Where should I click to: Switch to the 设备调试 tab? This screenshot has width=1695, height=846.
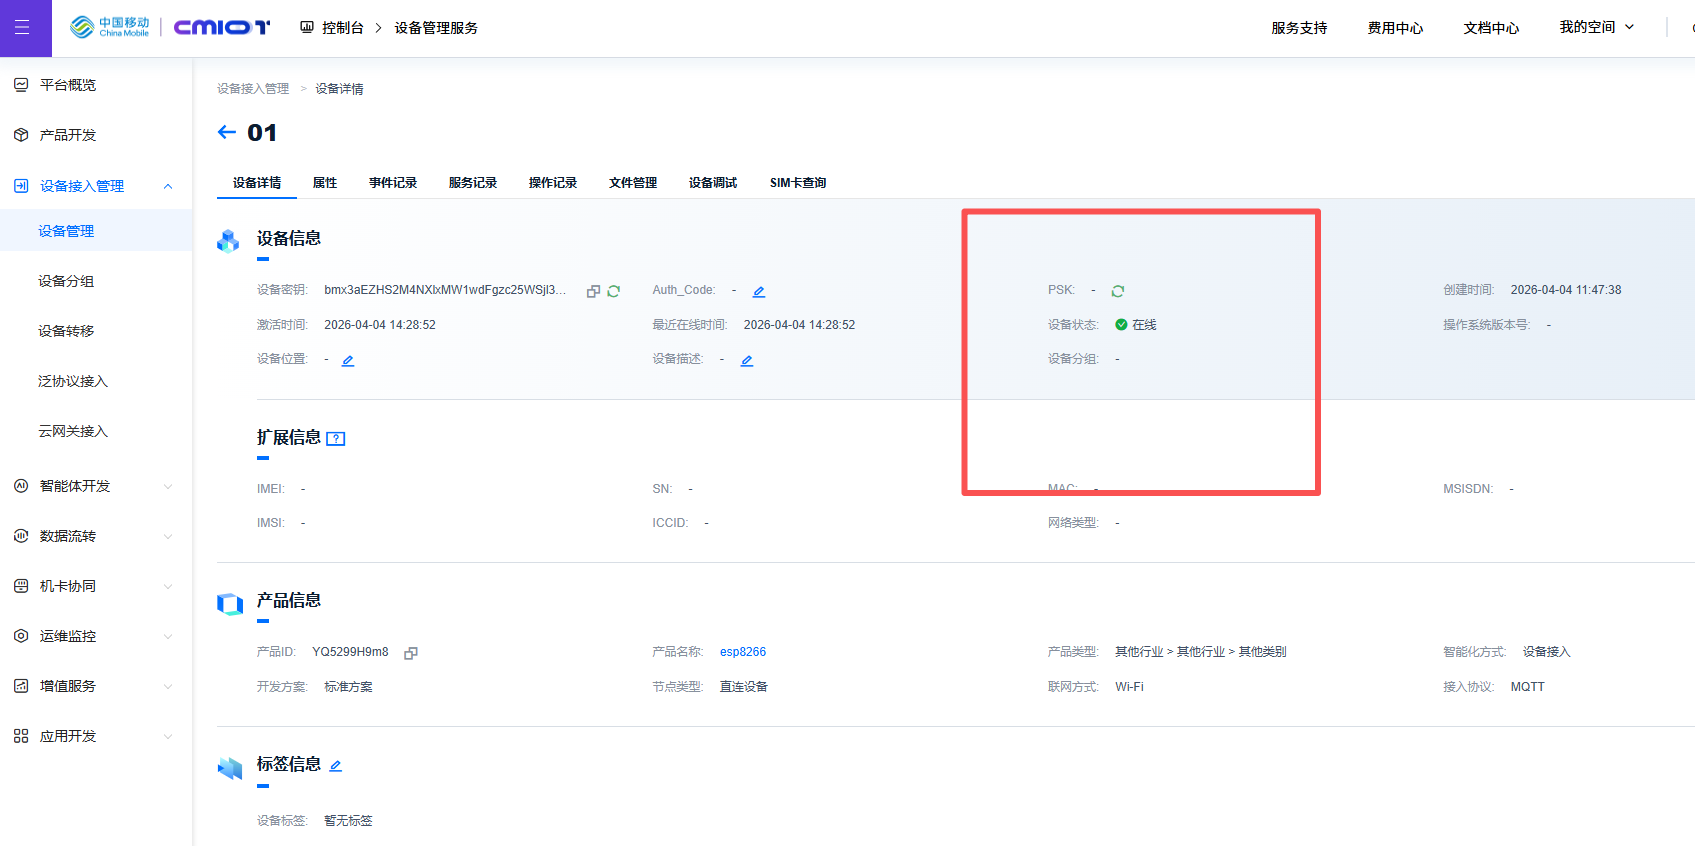click(713, 183)
